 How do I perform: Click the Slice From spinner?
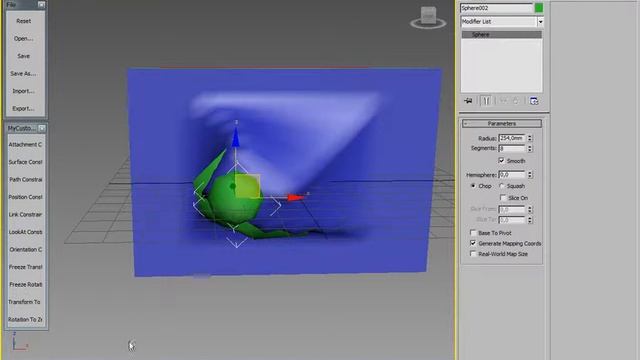pyautogui.click(x=530, y=209)
